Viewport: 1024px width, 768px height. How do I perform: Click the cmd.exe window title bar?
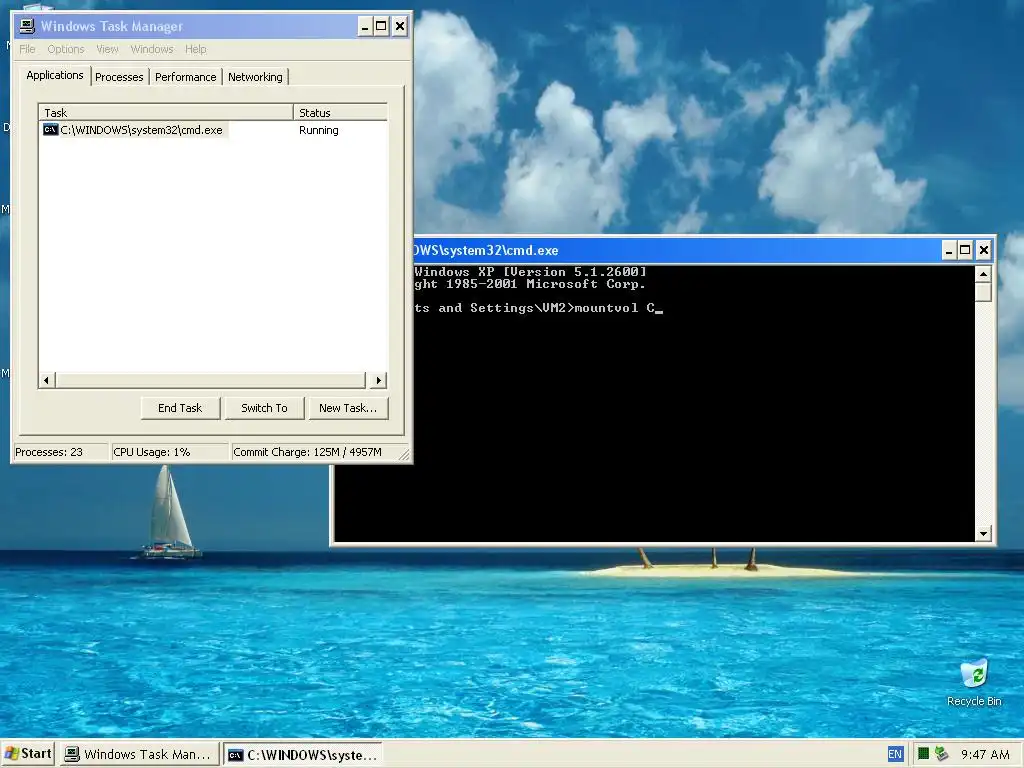click(676, 250)
